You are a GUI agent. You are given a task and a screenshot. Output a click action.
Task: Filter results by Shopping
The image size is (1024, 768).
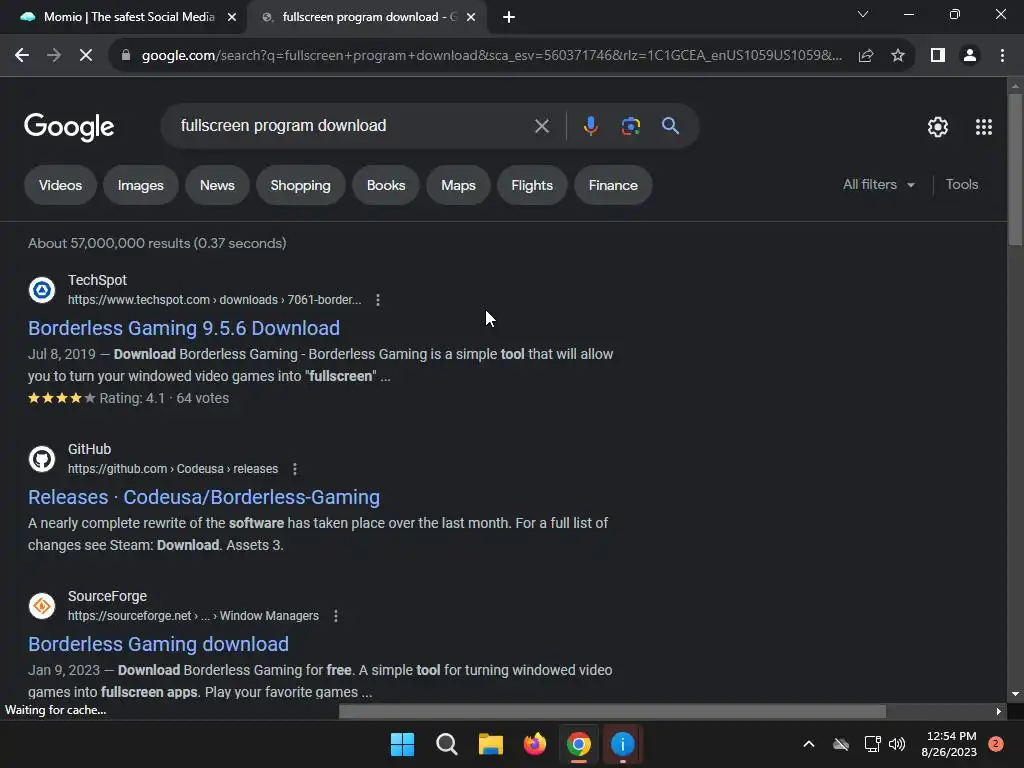pyautogui.click(x=300, y=185)
